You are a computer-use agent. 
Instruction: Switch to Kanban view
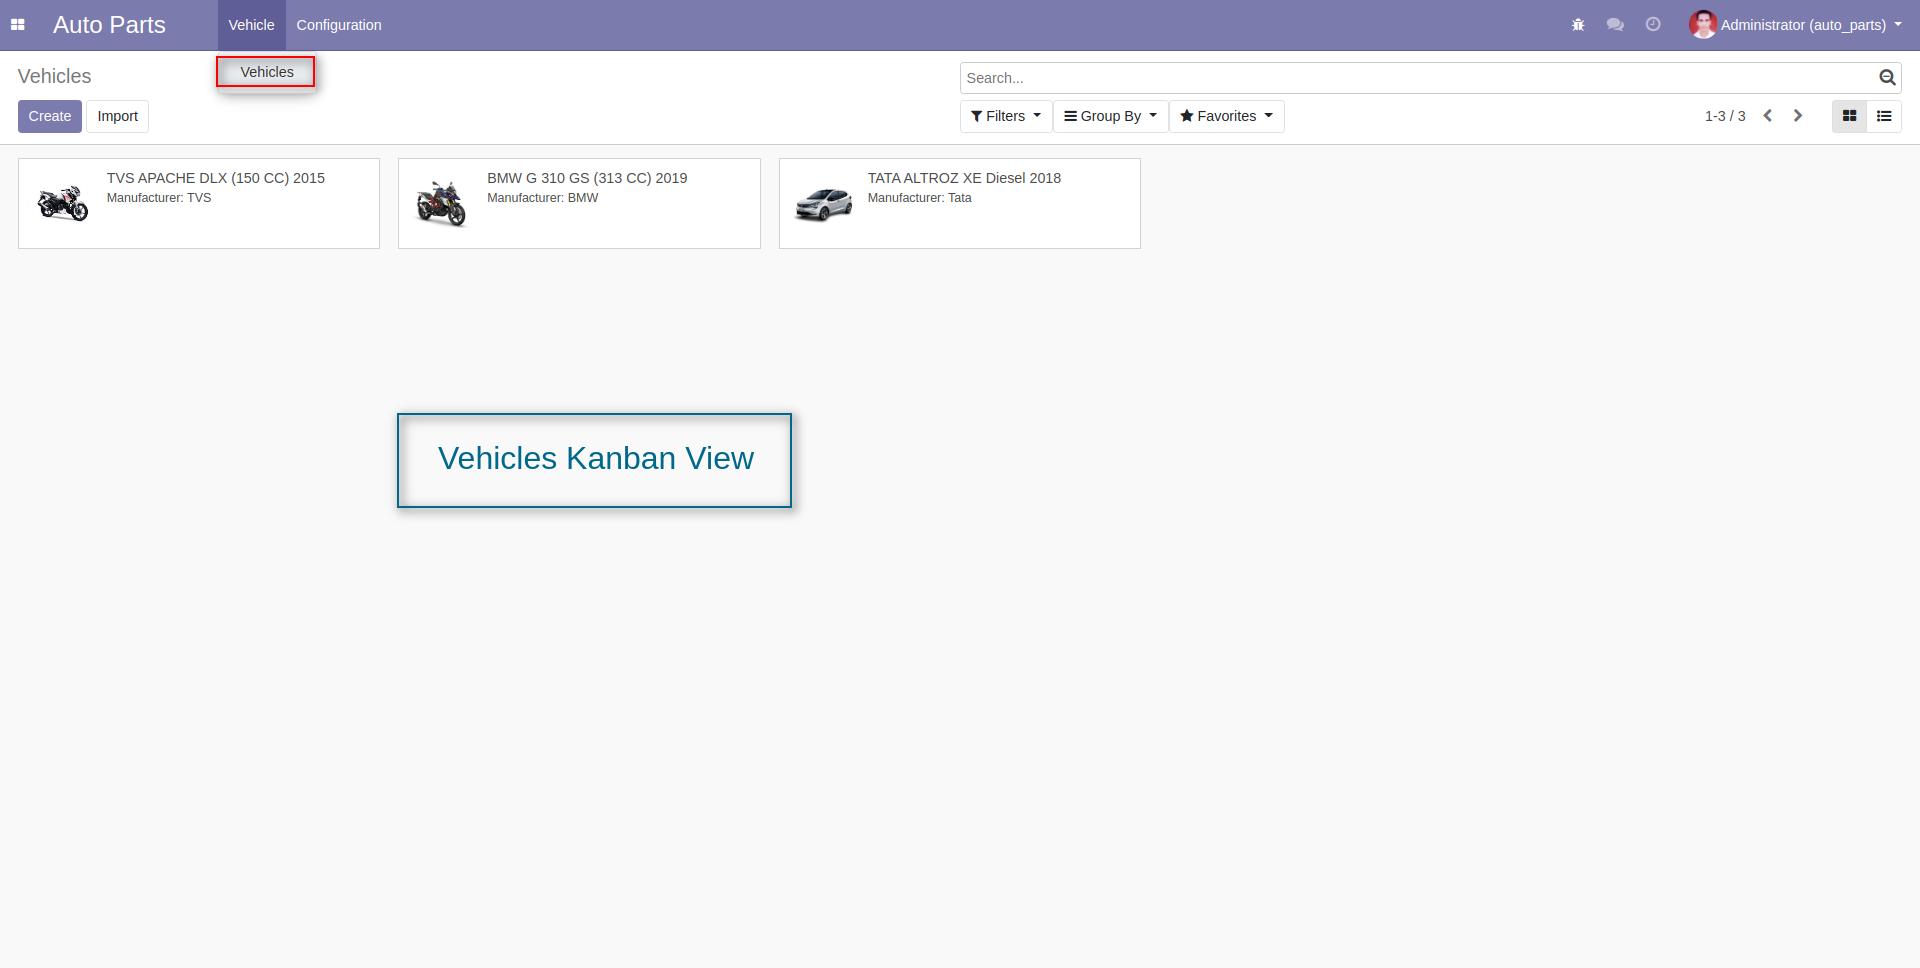click(1849, 116)
